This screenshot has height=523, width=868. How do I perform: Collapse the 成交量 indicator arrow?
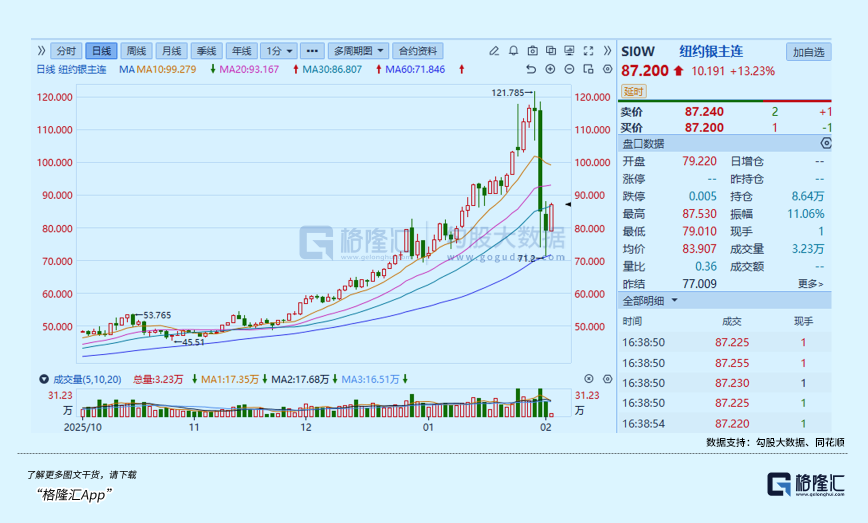pyautogui.click(x=43, y=379)
